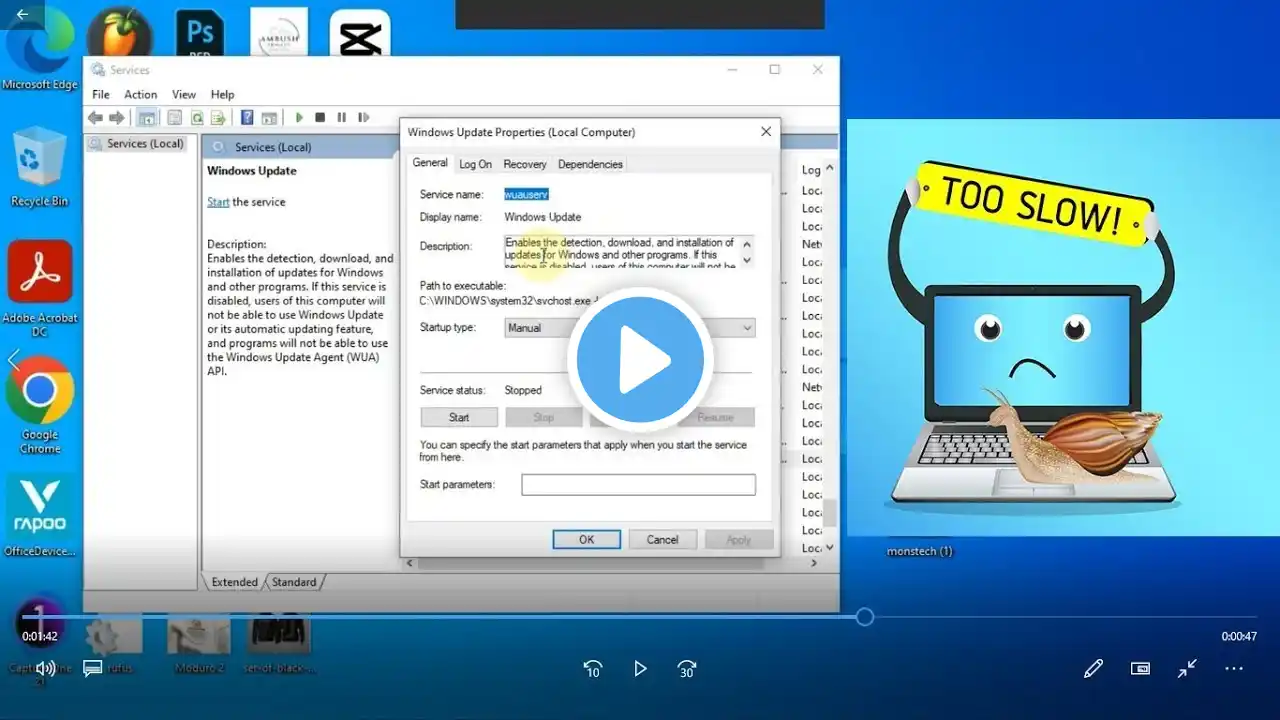Click the Windows Update heading in Services pane

click(x=252, y=171)
